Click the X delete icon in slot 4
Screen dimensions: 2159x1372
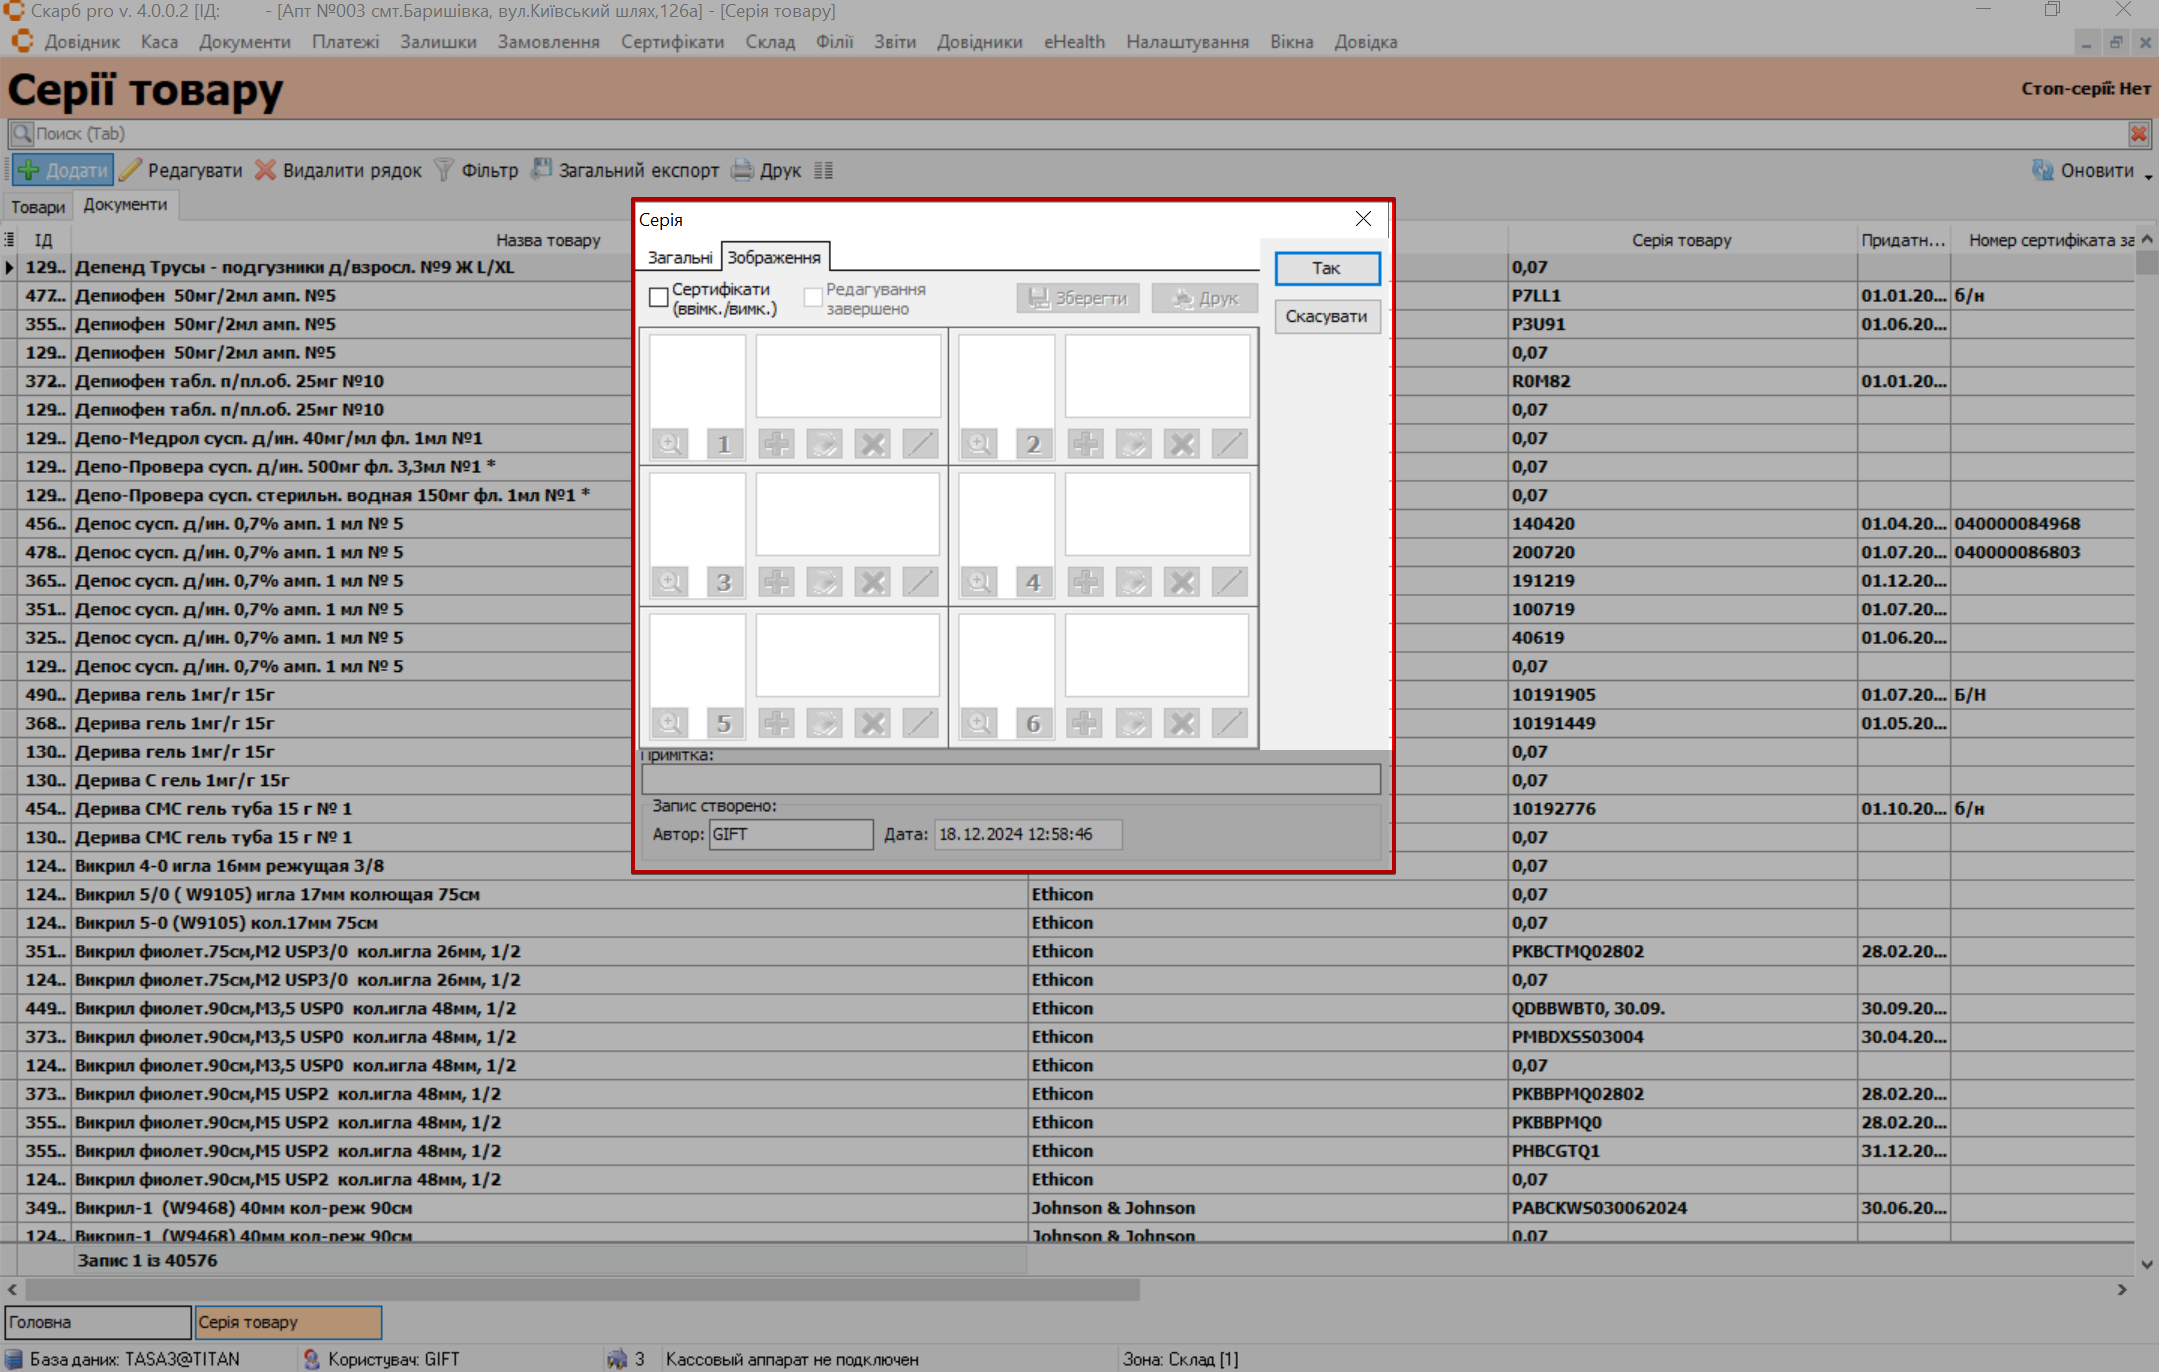pyautogui.click(x=1182, y=582)
